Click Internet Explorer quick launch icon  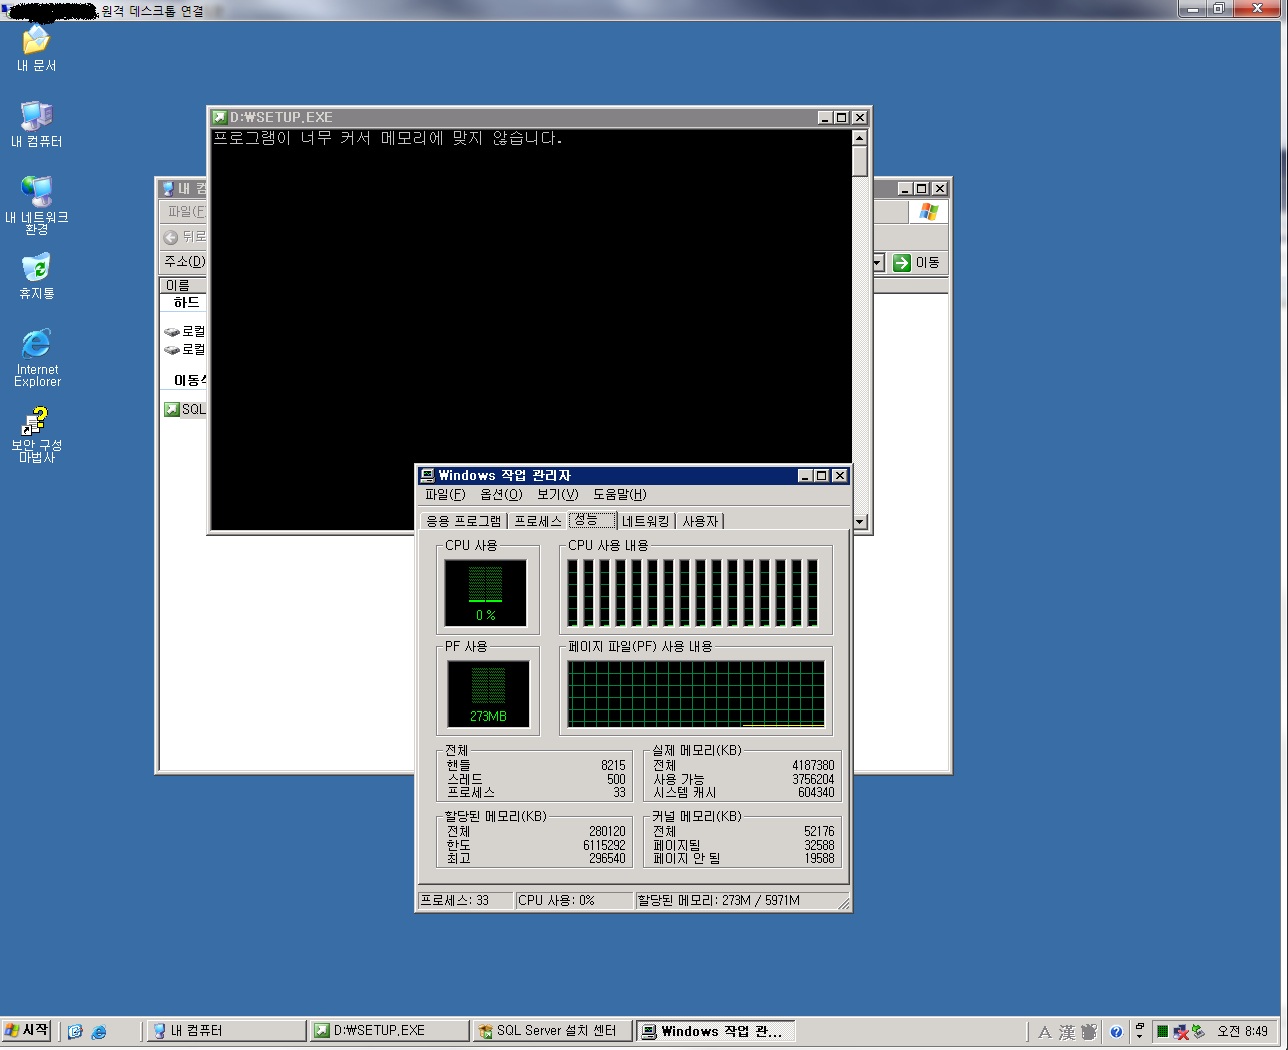tap(99, 1031)
